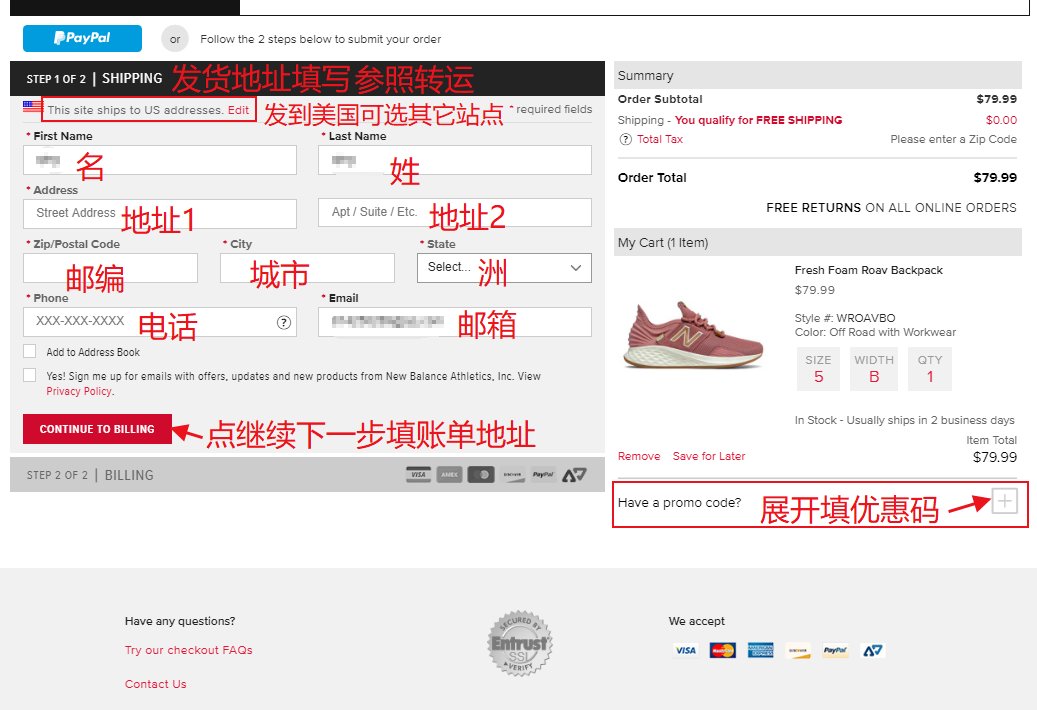Click the Have a promo code? text

[679, 502]
